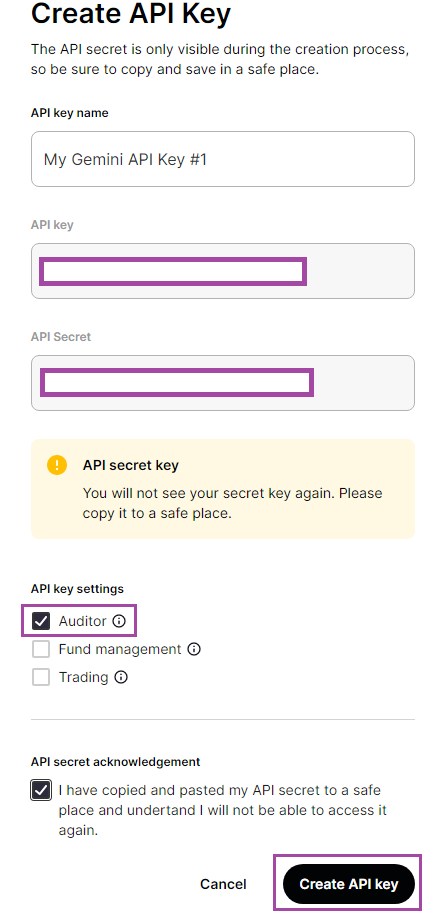Screen dimensions: 445x915
Task: Click the Create API key button
Action: 349,884
